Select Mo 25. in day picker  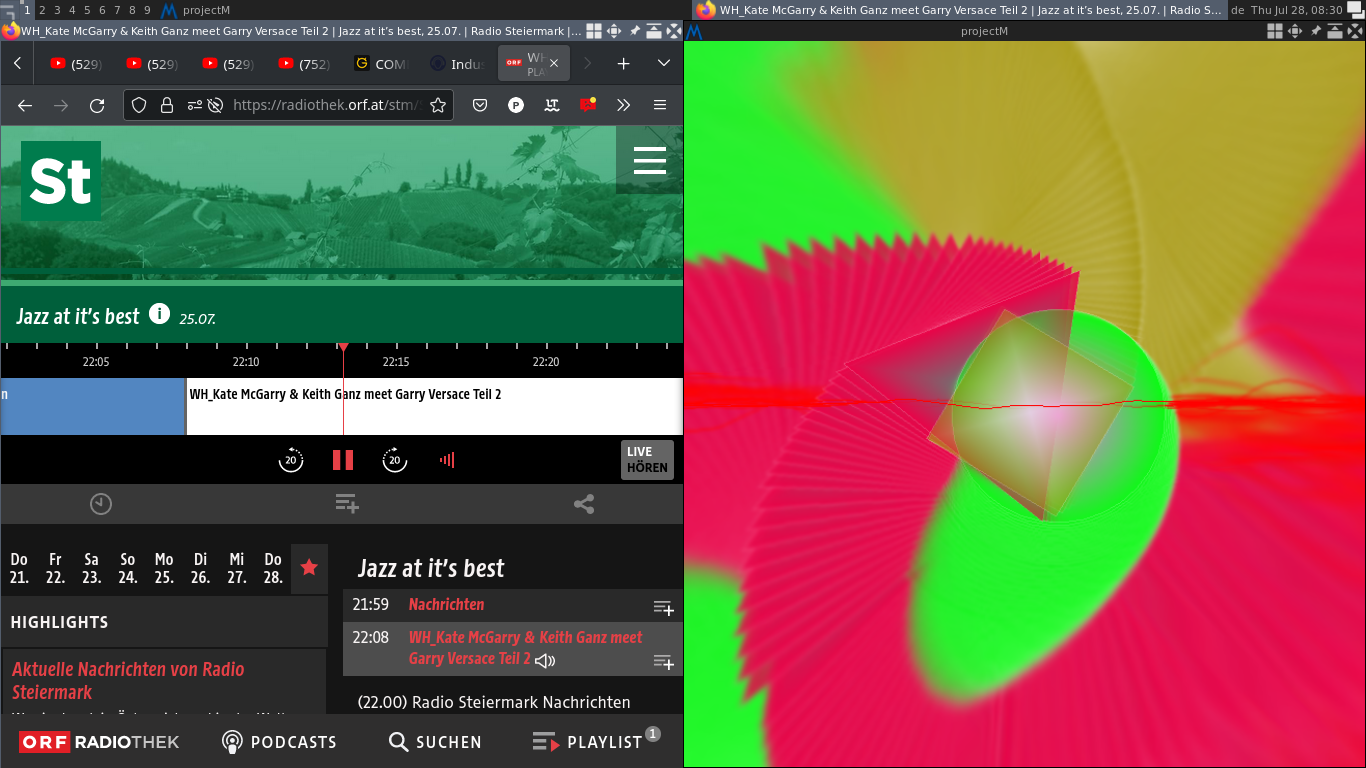pyautogui.click(x=164, y=568)
